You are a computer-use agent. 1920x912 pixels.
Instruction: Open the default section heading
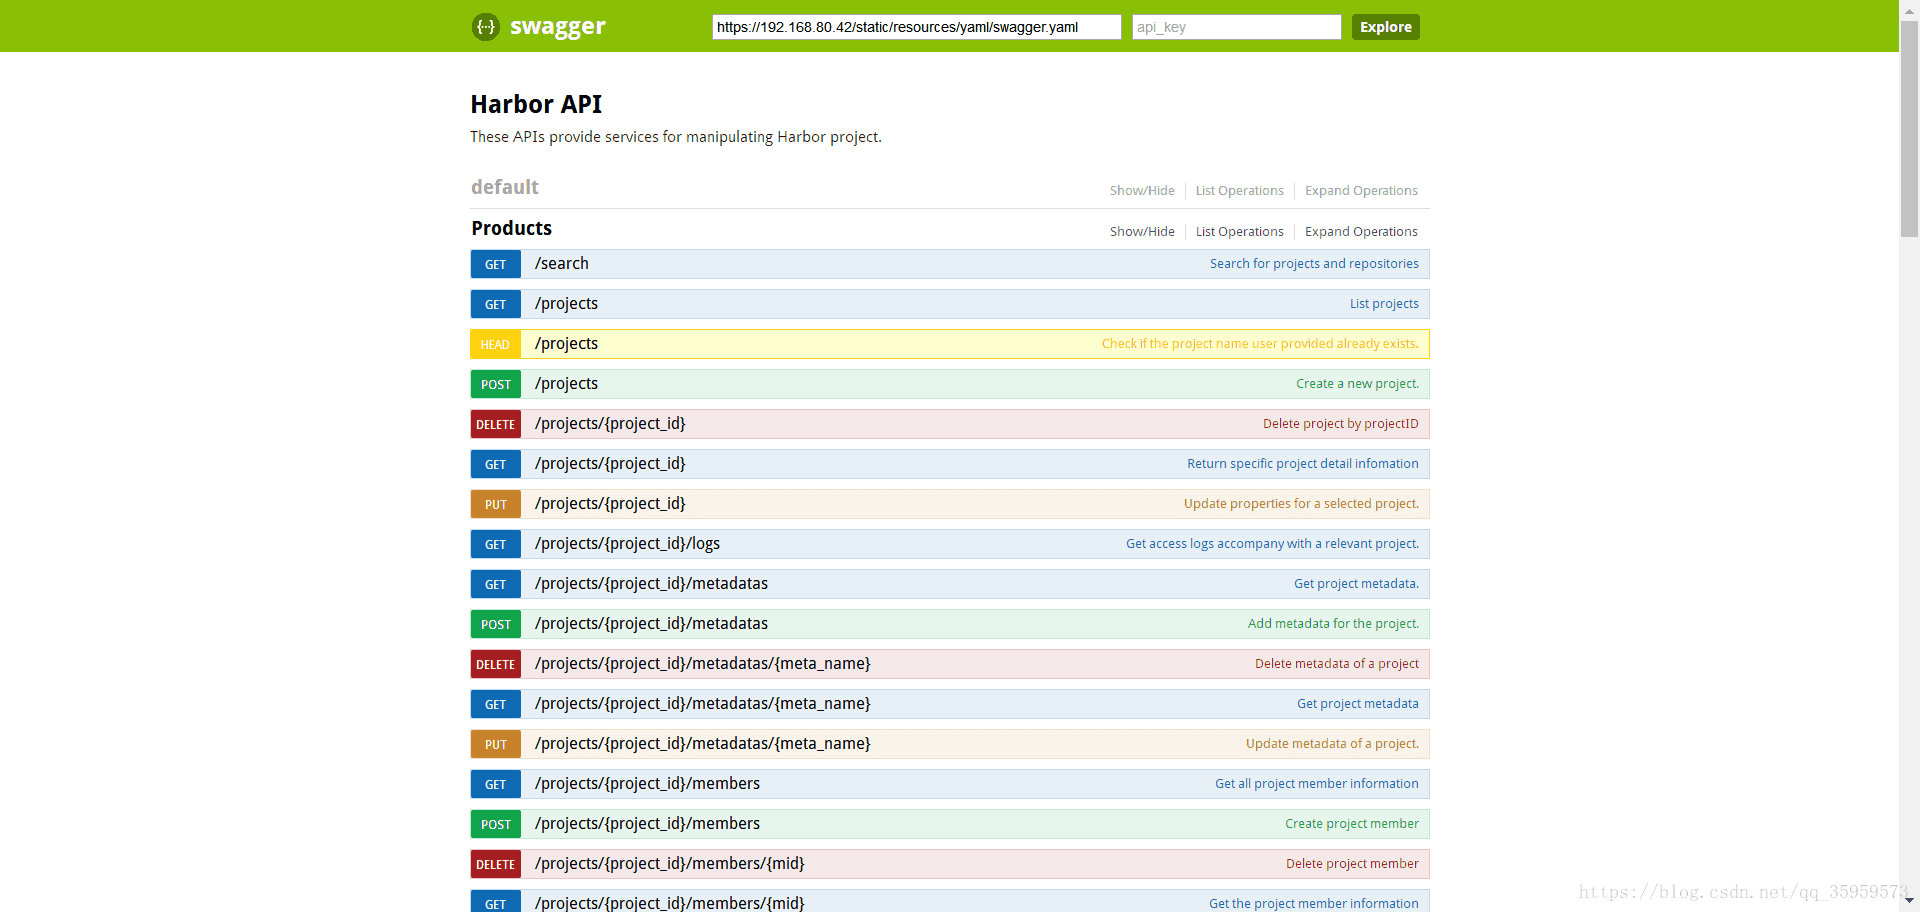point(505,188)
